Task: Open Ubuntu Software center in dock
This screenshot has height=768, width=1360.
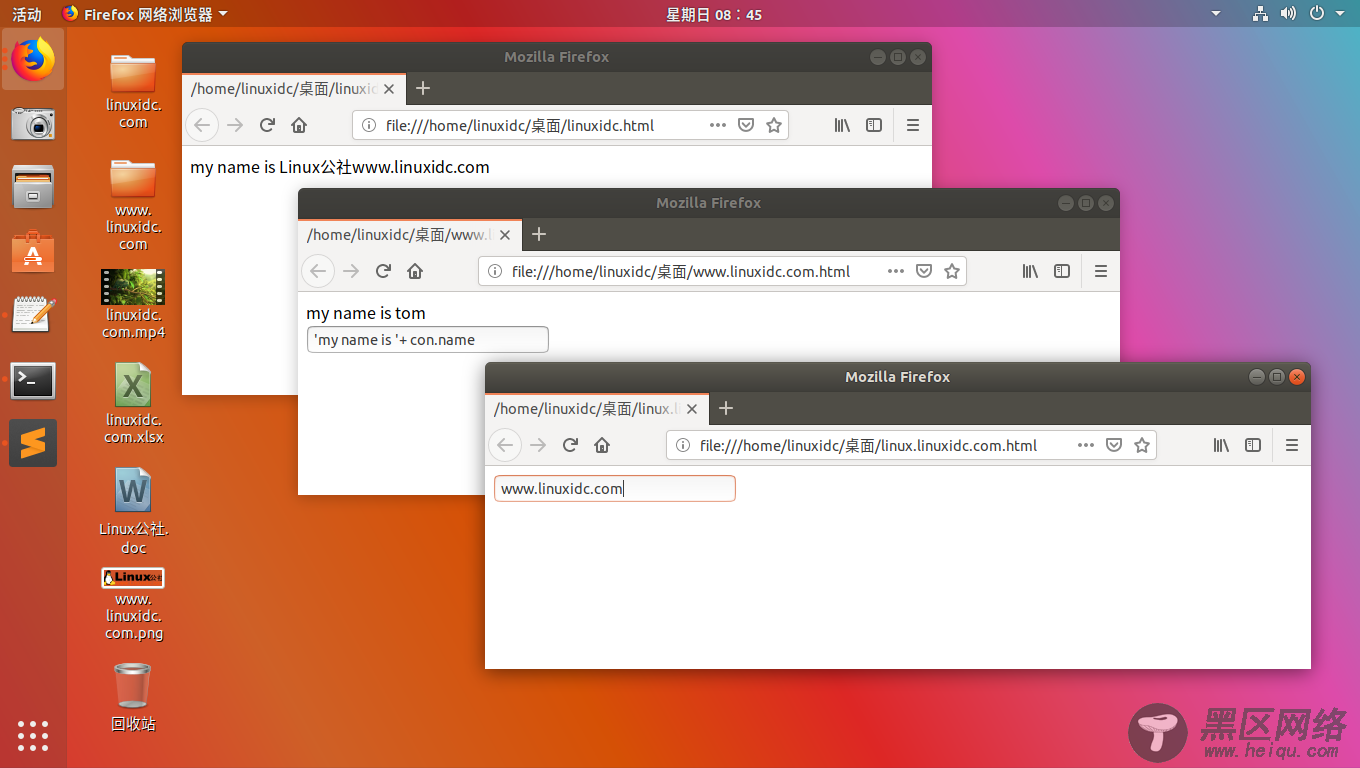Action: click(x=33, y=251)
